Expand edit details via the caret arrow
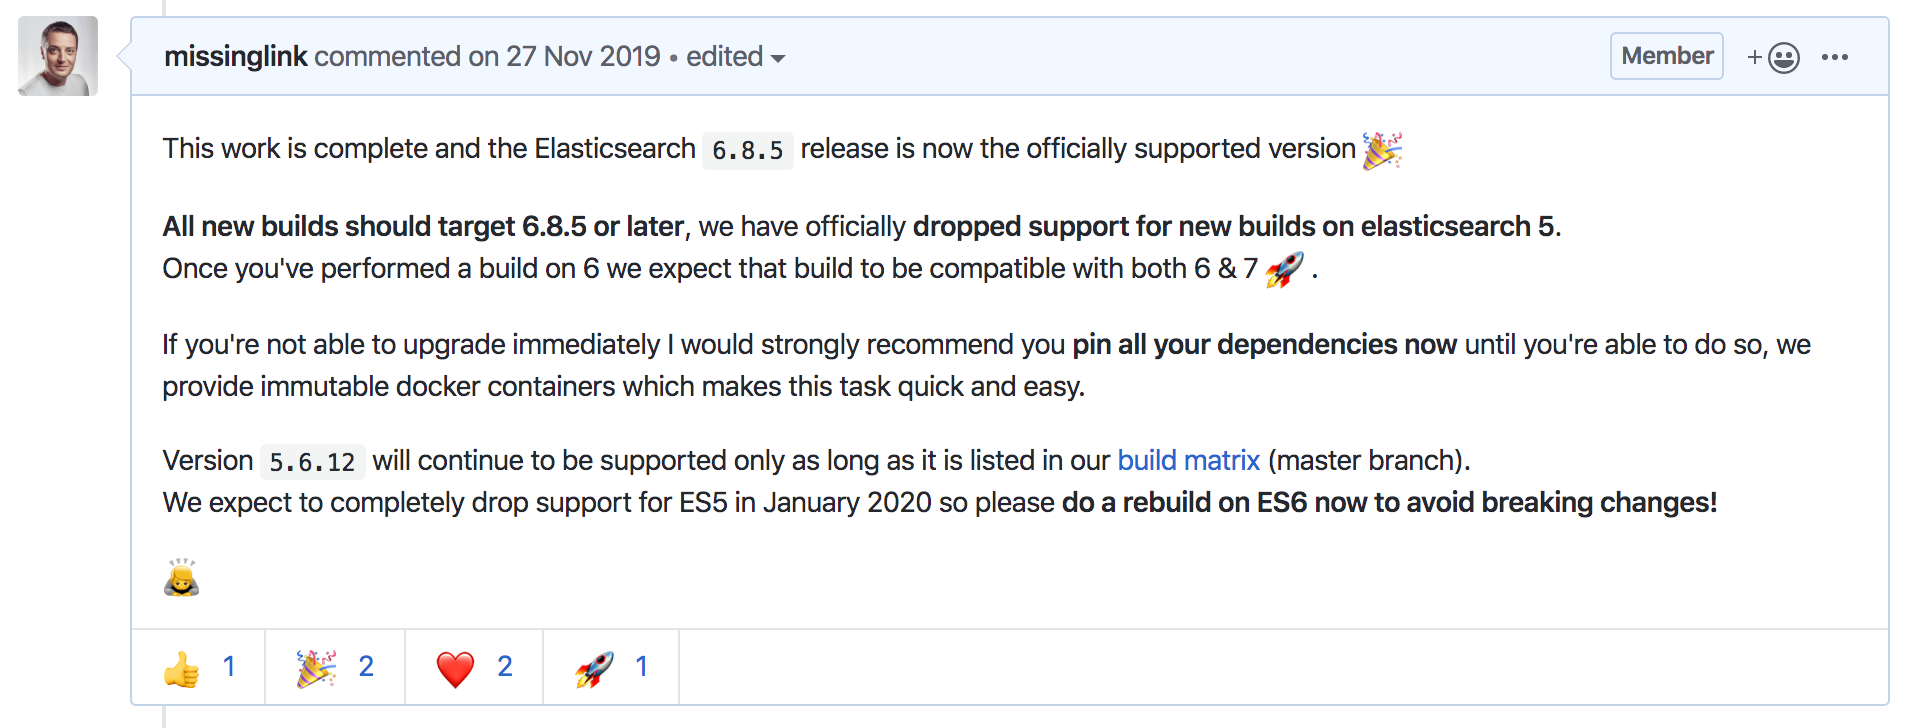 (779, 58)
